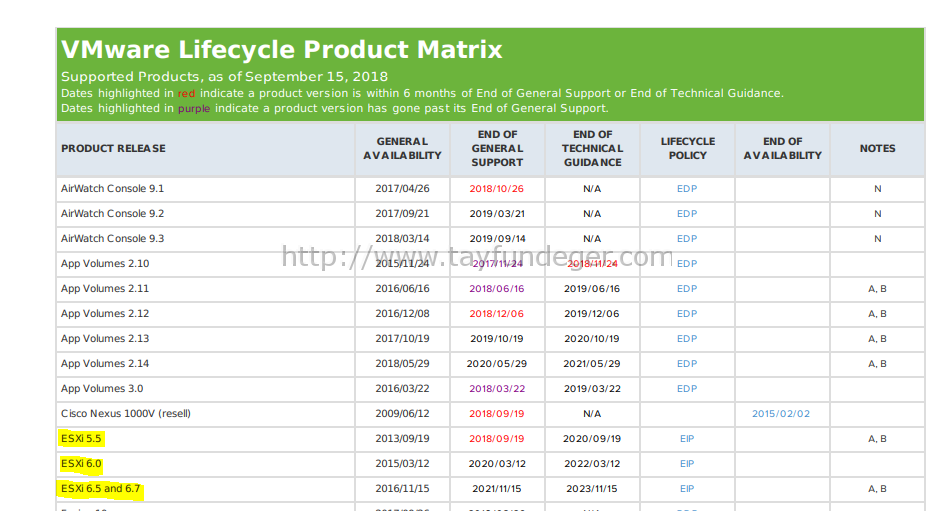Open the EIP link for ESXi 6.5 and 6.7

pos(686,489)
